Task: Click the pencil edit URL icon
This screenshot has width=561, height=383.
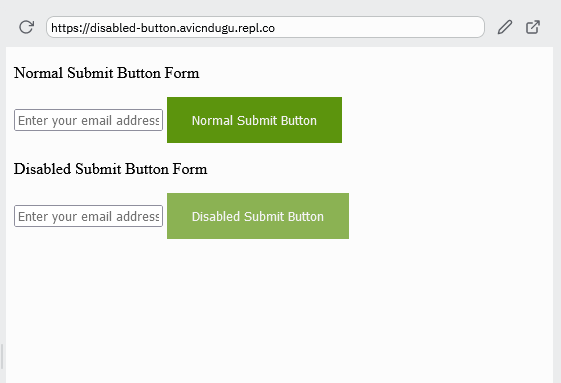Action: [x=504, y=27]
